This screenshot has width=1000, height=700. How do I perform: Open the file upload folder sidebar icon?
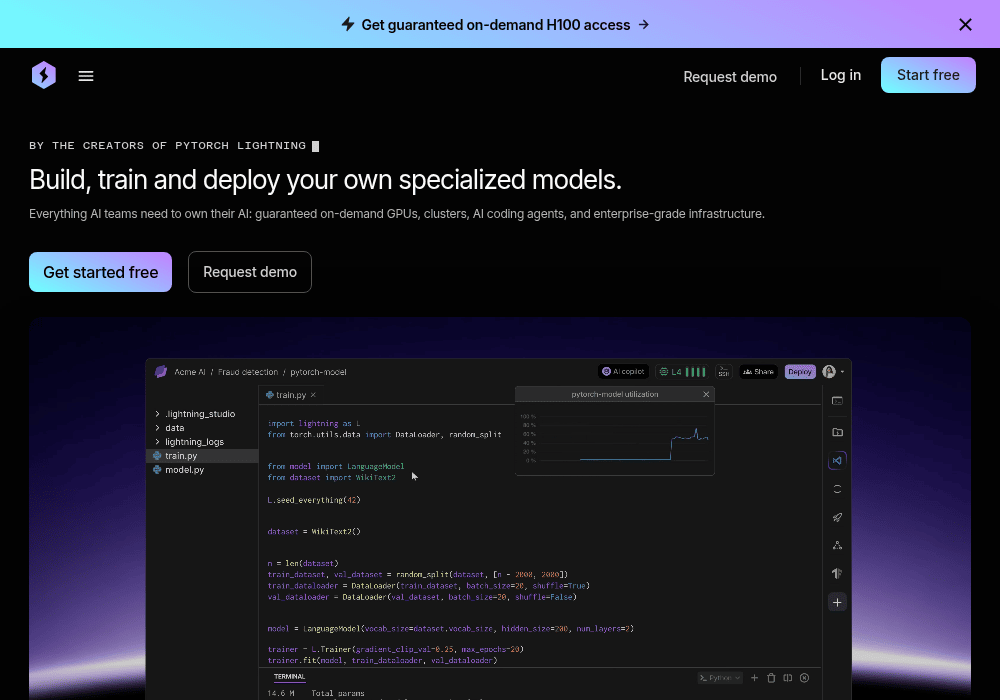pyautogui.click(x=837, y=432)
